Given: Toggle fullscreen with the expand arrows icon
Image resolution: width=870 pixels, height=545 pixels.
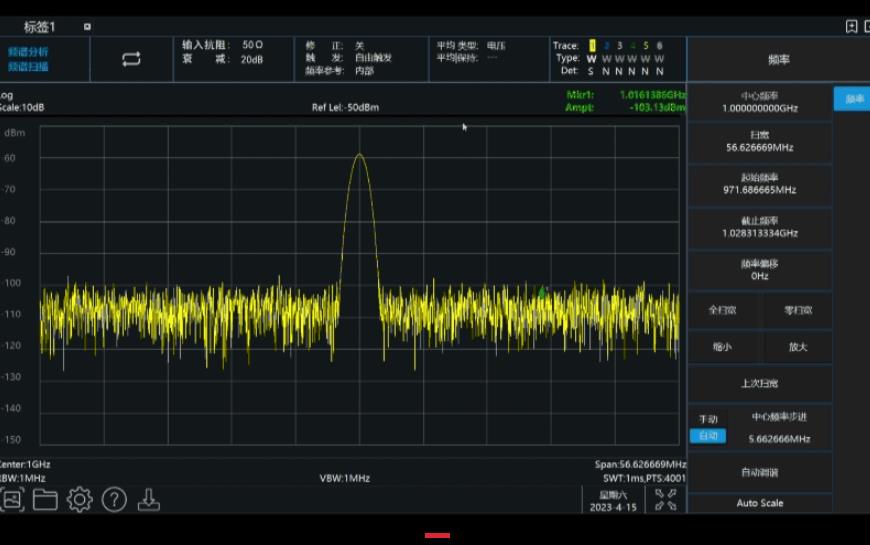Looking at the screenshot, I should pos(665,499).
